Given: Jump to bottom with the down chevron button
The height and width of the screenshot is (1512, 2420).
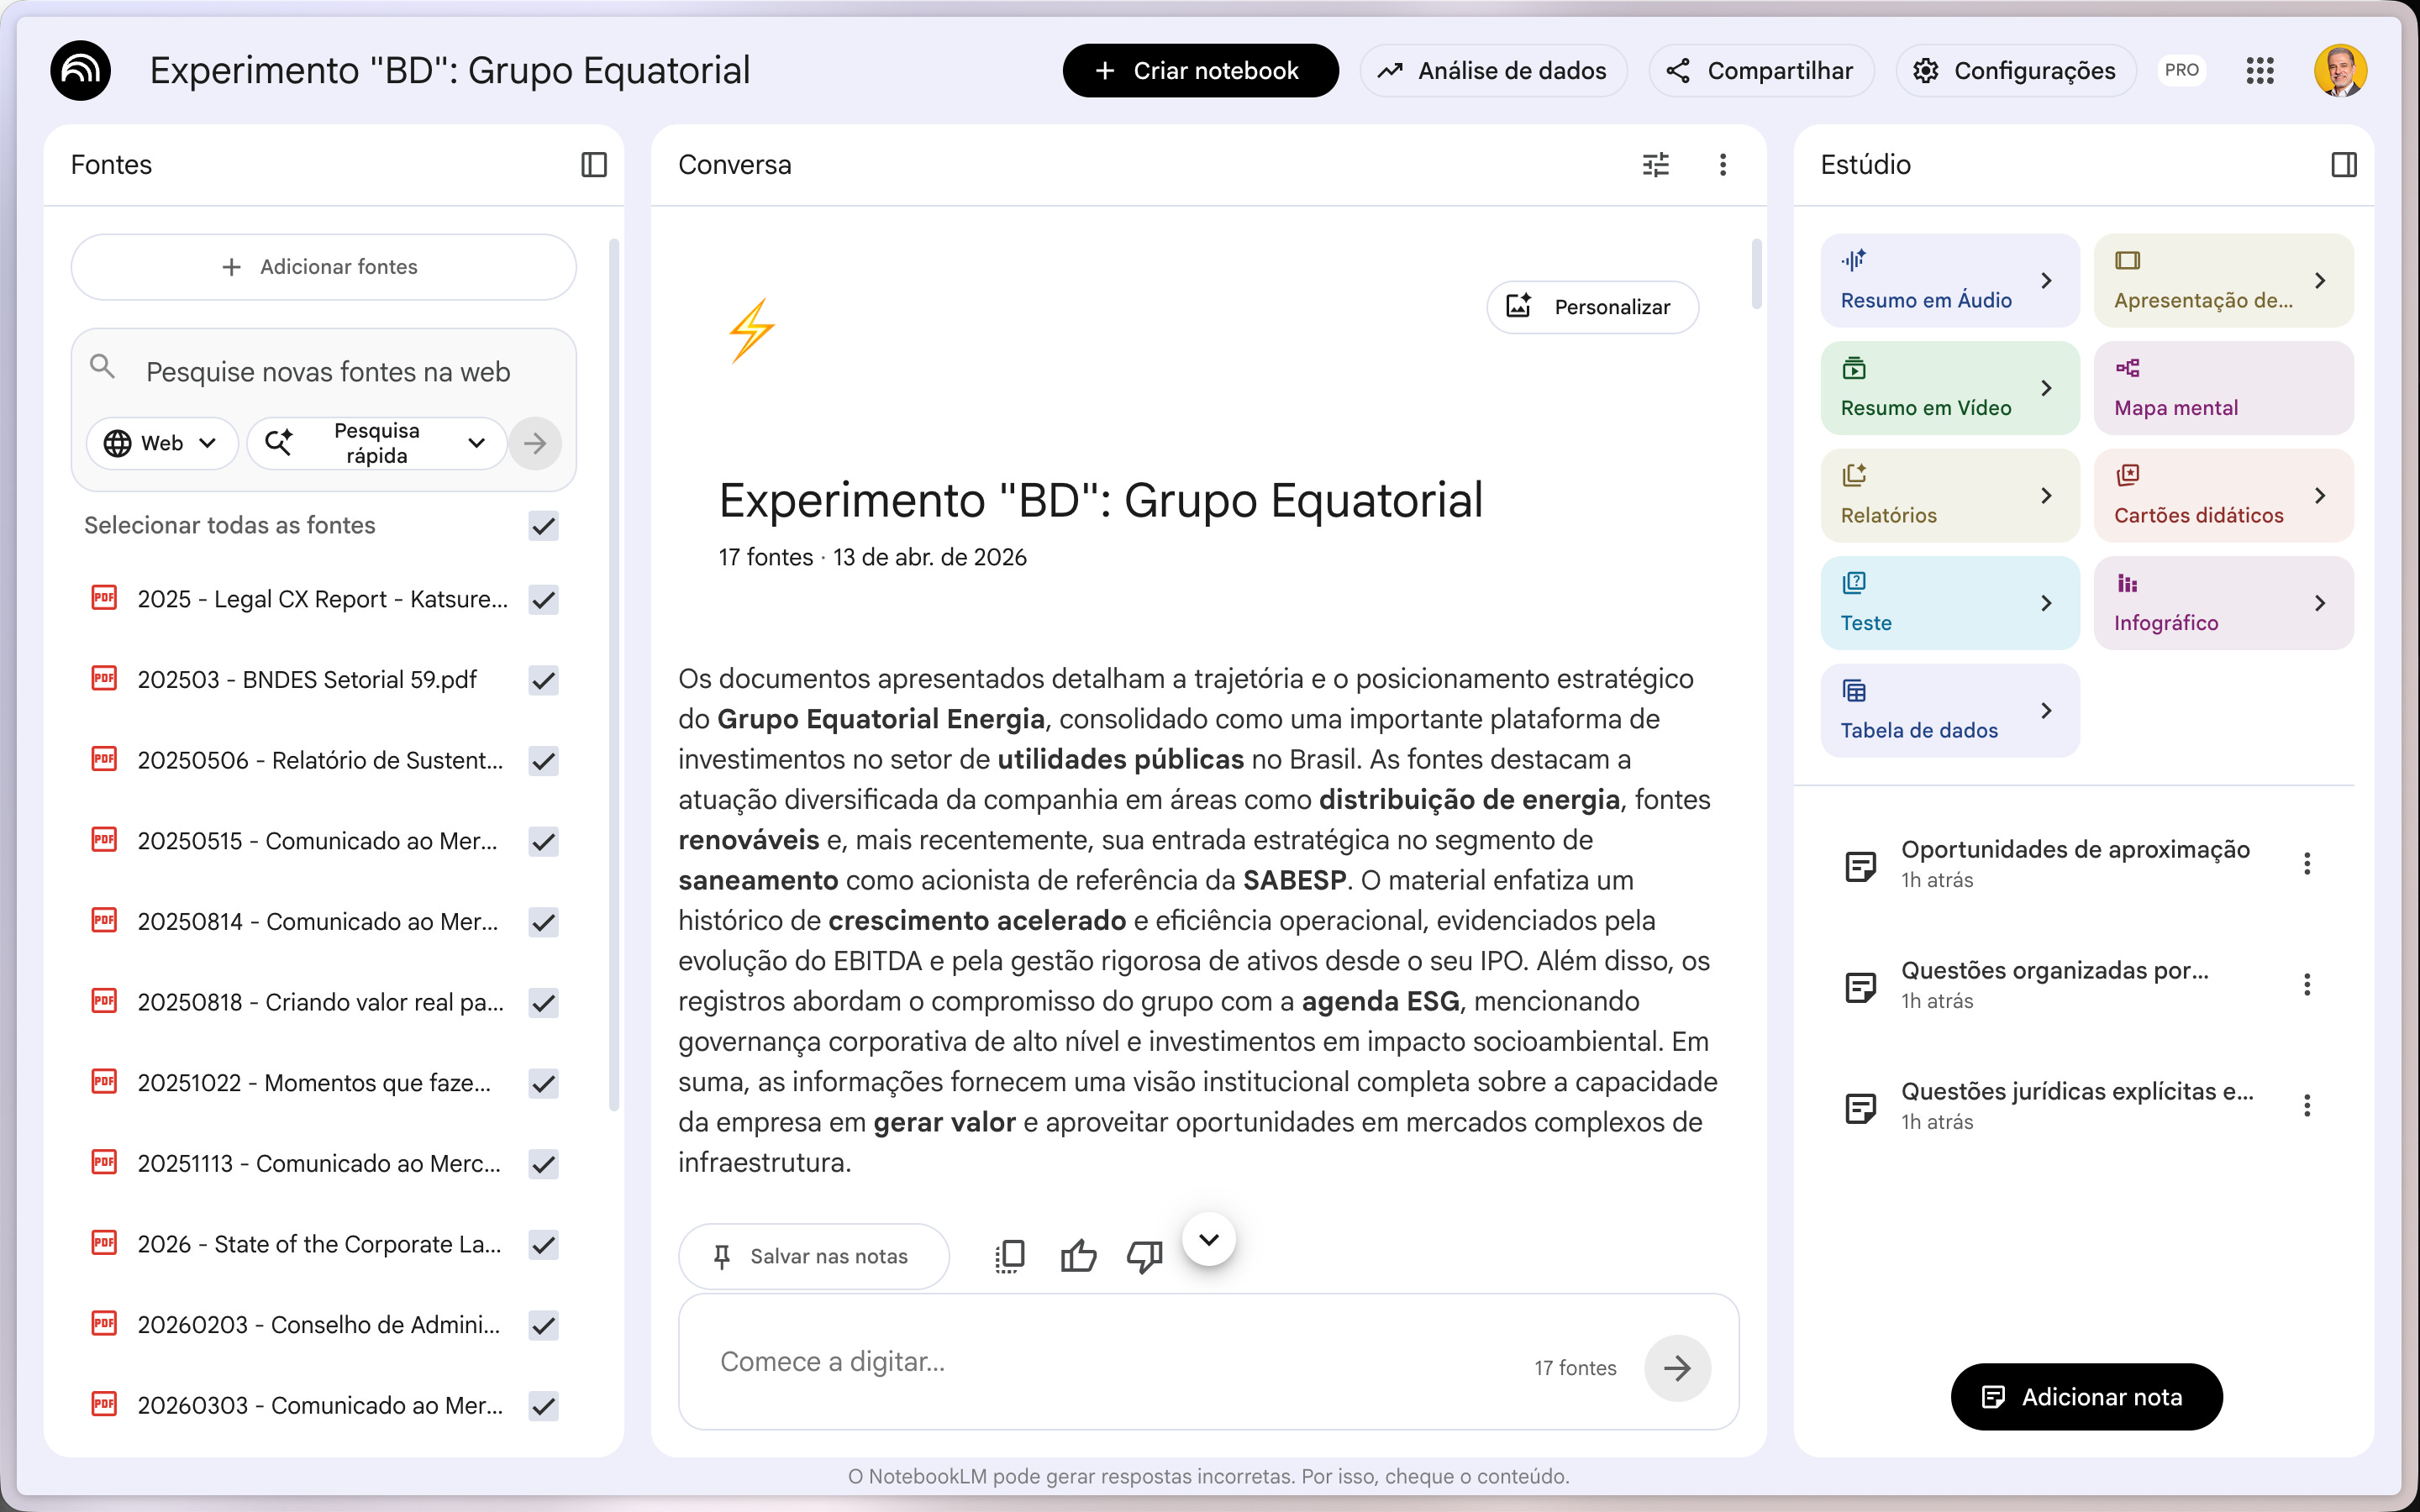Looking at the screenshot, I should (x=1209, y=1240).
